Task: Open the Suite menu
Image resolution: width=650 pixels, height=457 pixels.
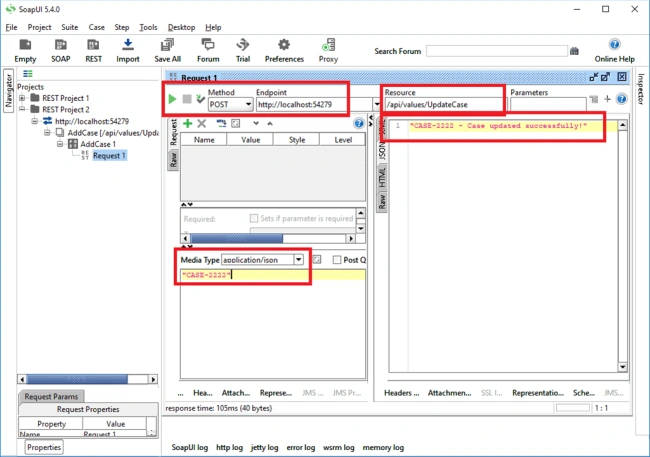Action: pyautogui.click(x=70, y=27)
